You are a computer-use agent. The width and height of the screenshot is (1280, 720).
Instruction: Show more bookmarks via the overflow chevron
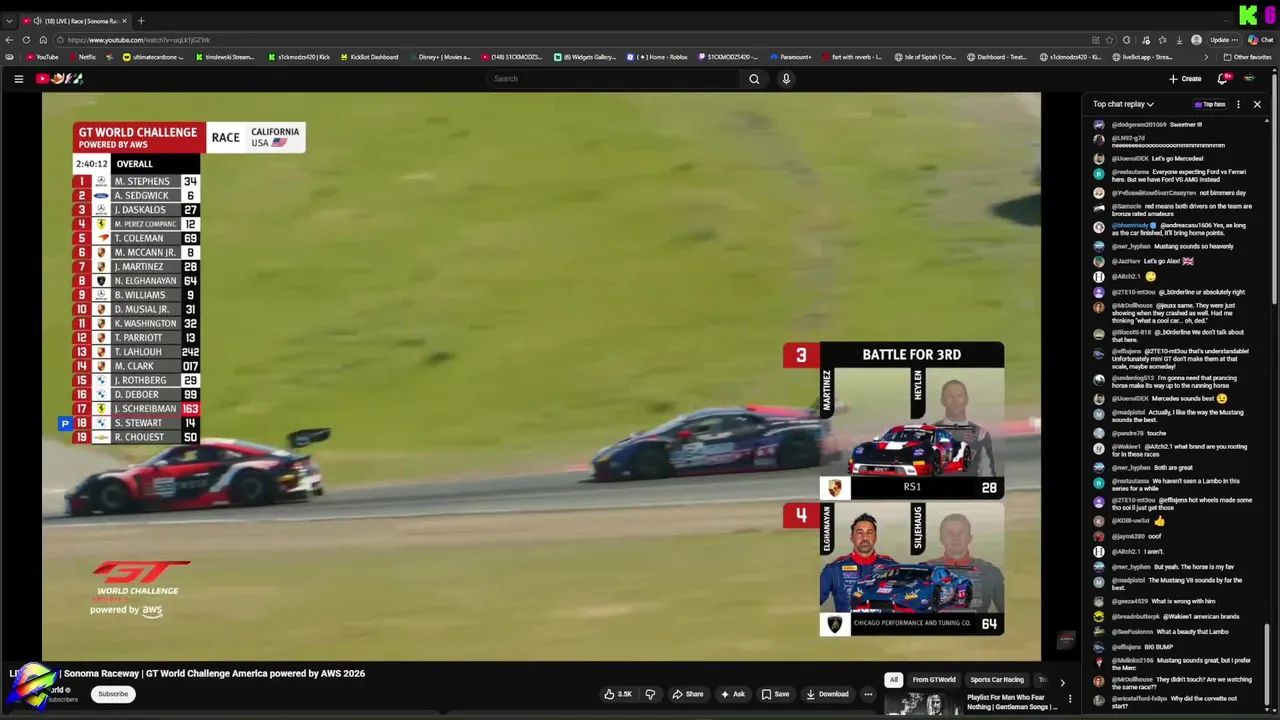coord(1205,57)
